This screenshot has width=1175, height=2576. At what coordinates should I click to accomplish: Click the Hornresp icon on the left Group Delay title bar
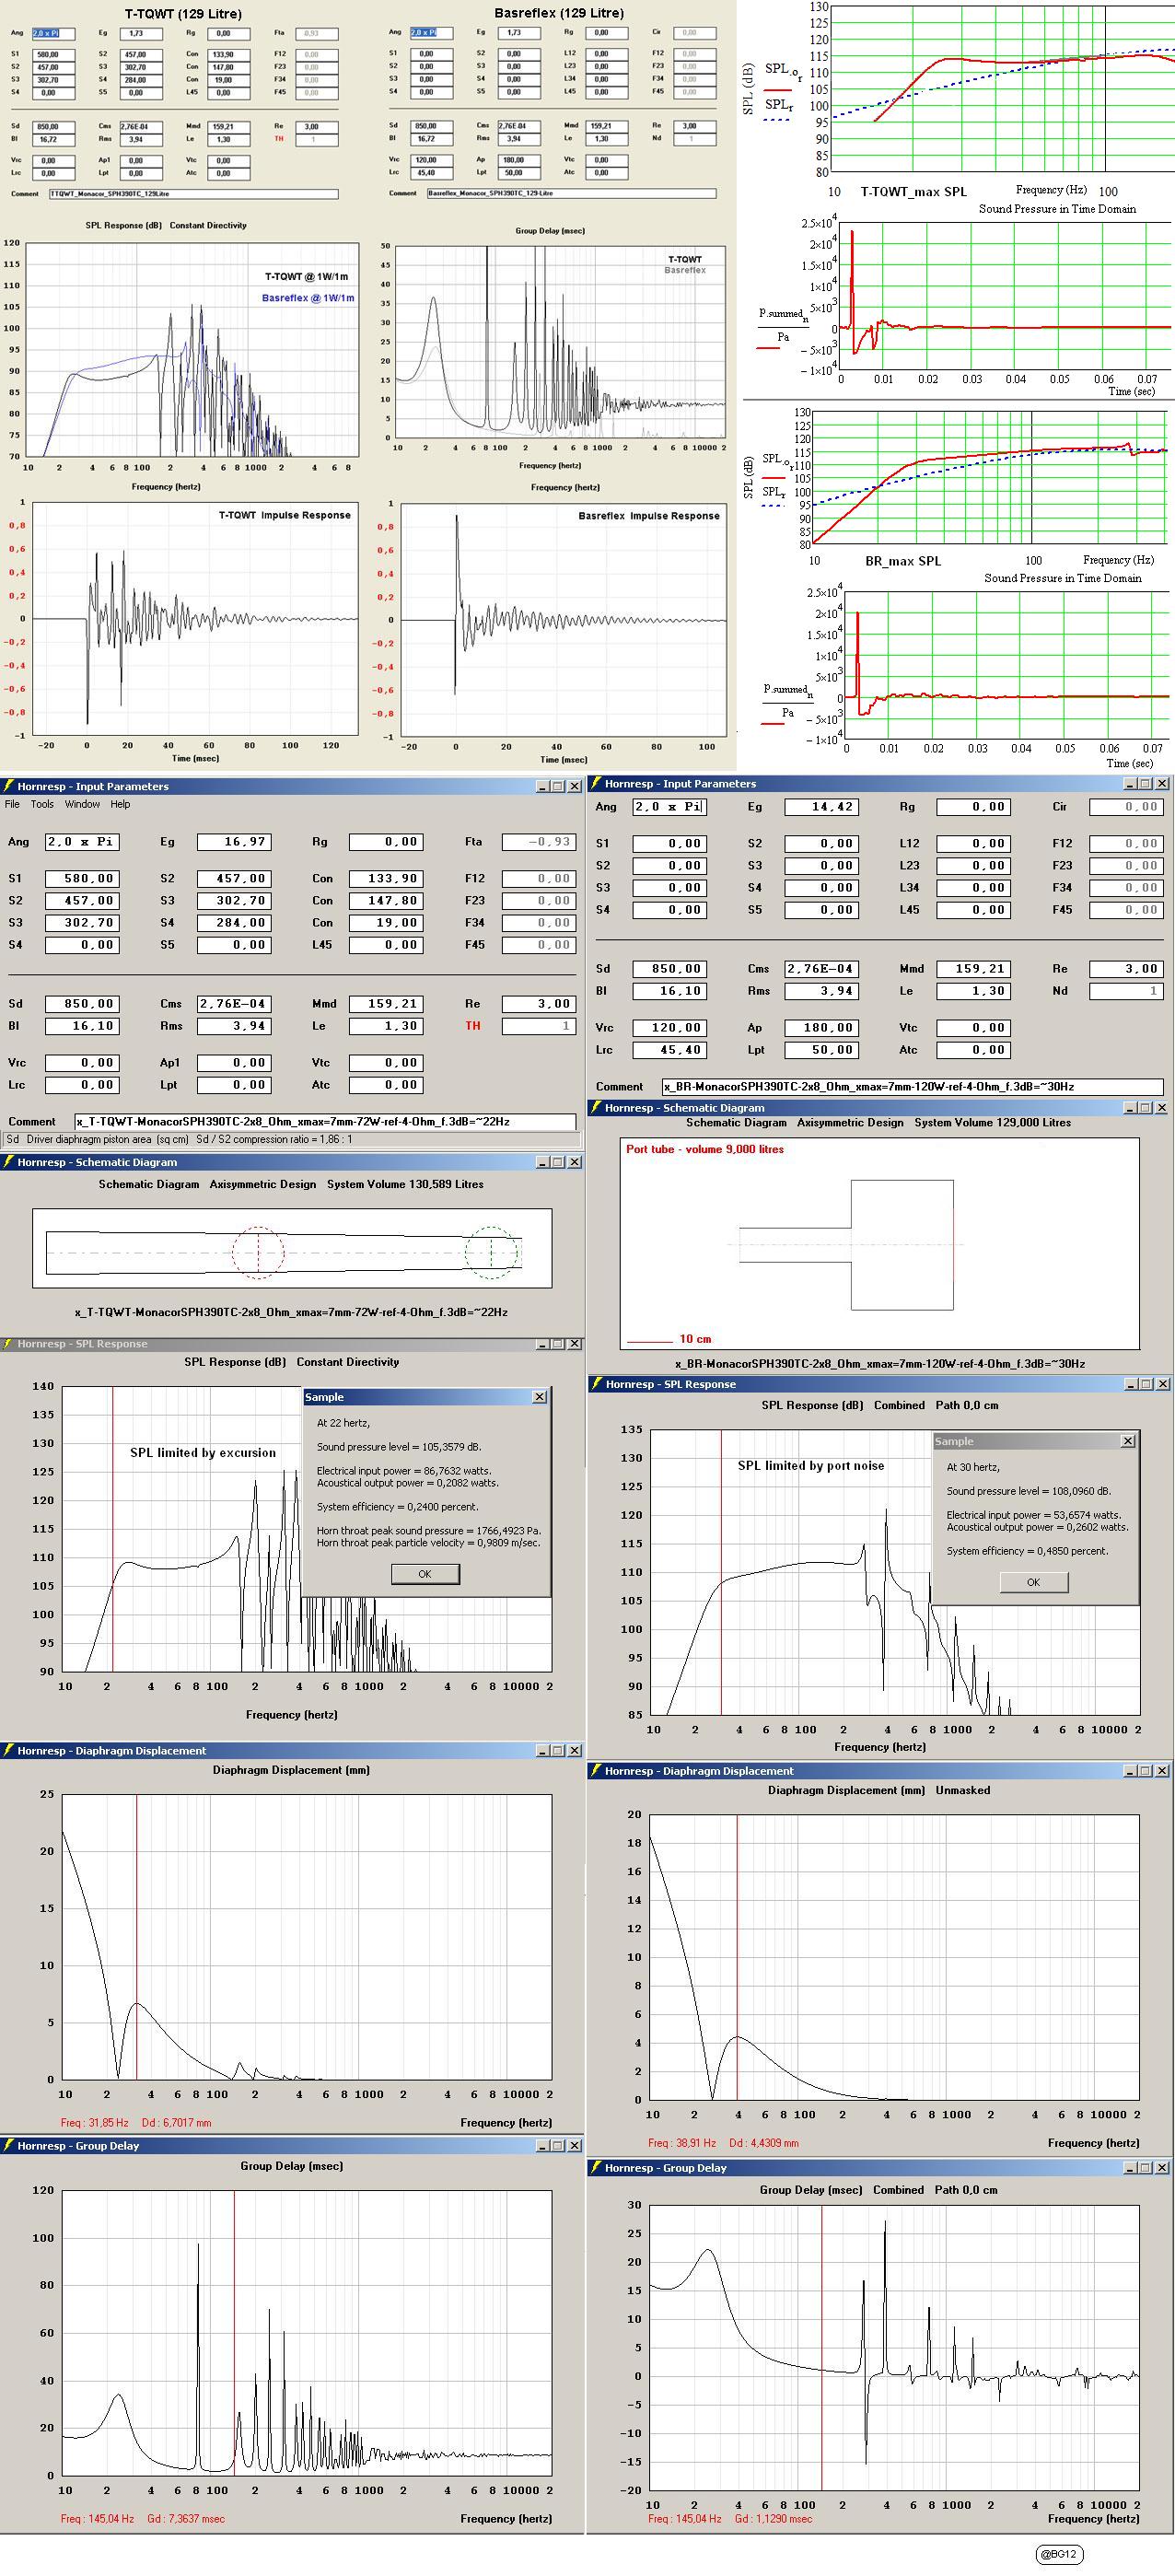tap(8, 2146)
